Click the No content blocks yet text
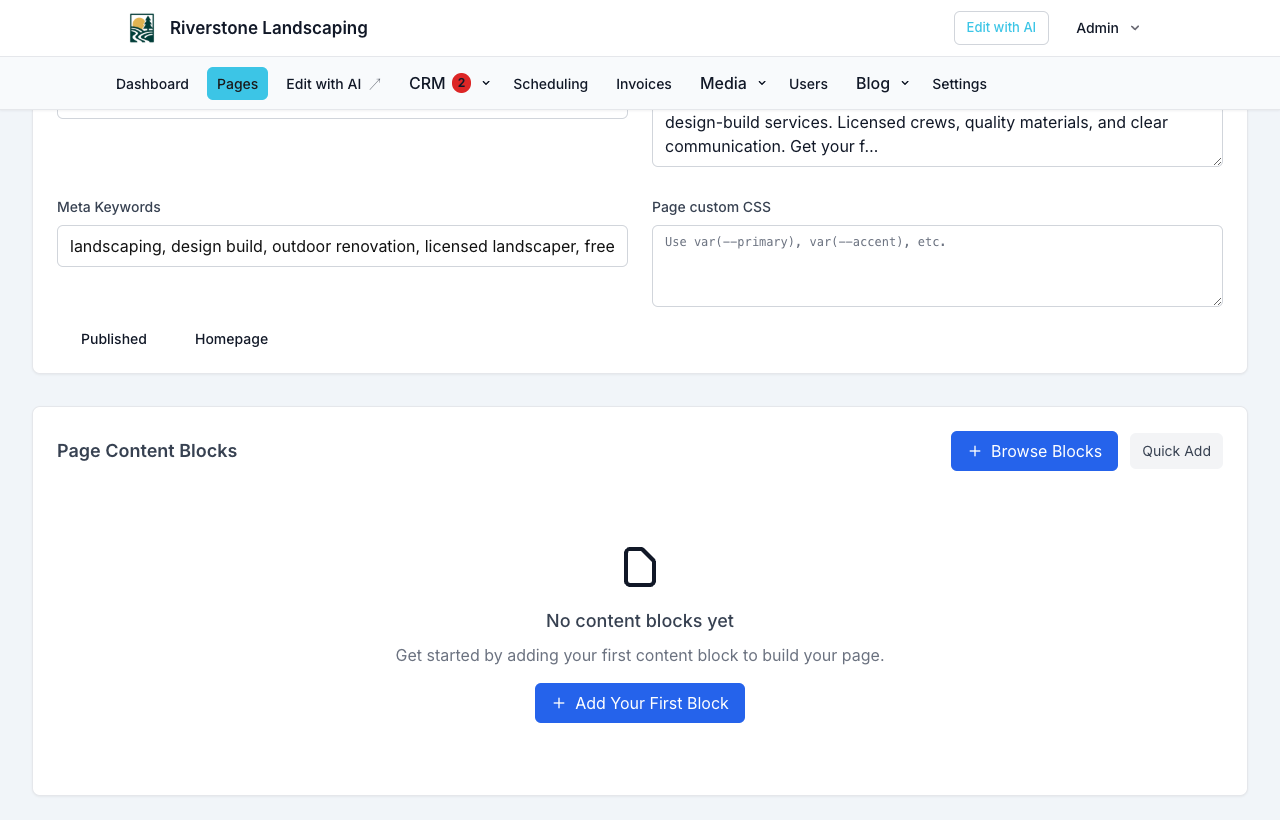 640,621
